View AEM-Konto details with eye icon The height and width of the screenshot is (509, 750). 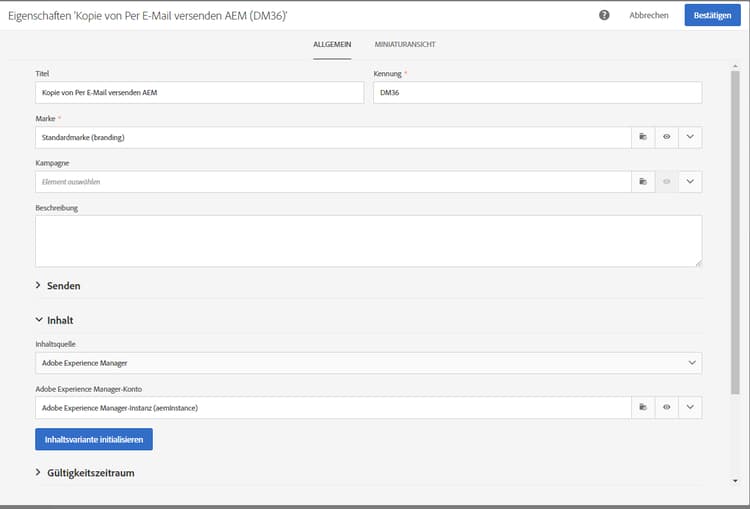[x=666, y=408]
